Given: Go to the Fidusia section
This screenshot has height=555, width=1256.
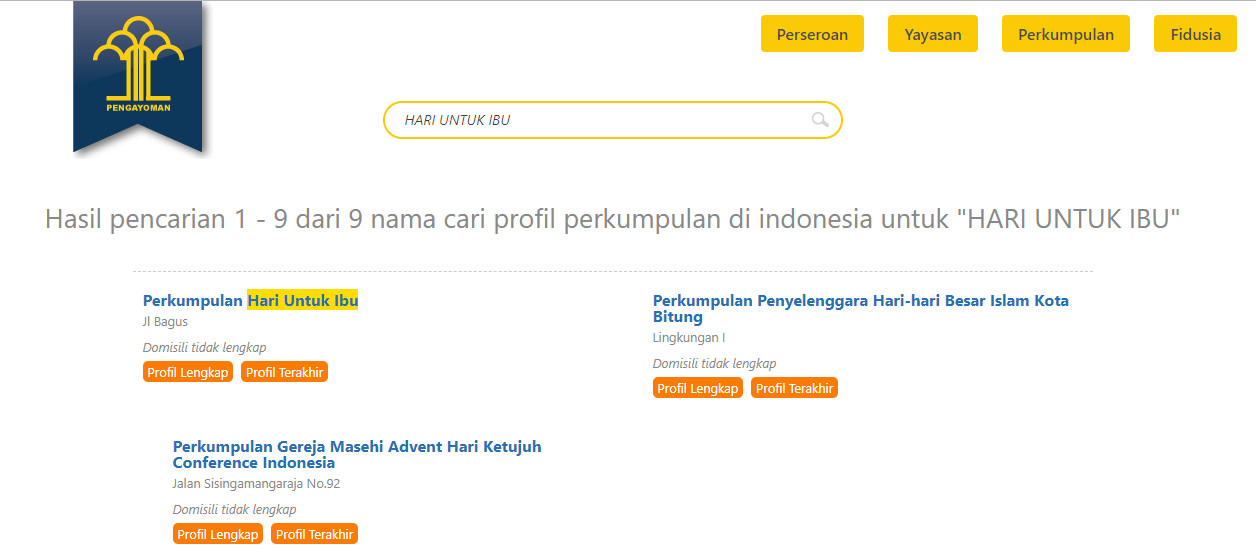Looking at the screenshot, I should point(1195,34).
